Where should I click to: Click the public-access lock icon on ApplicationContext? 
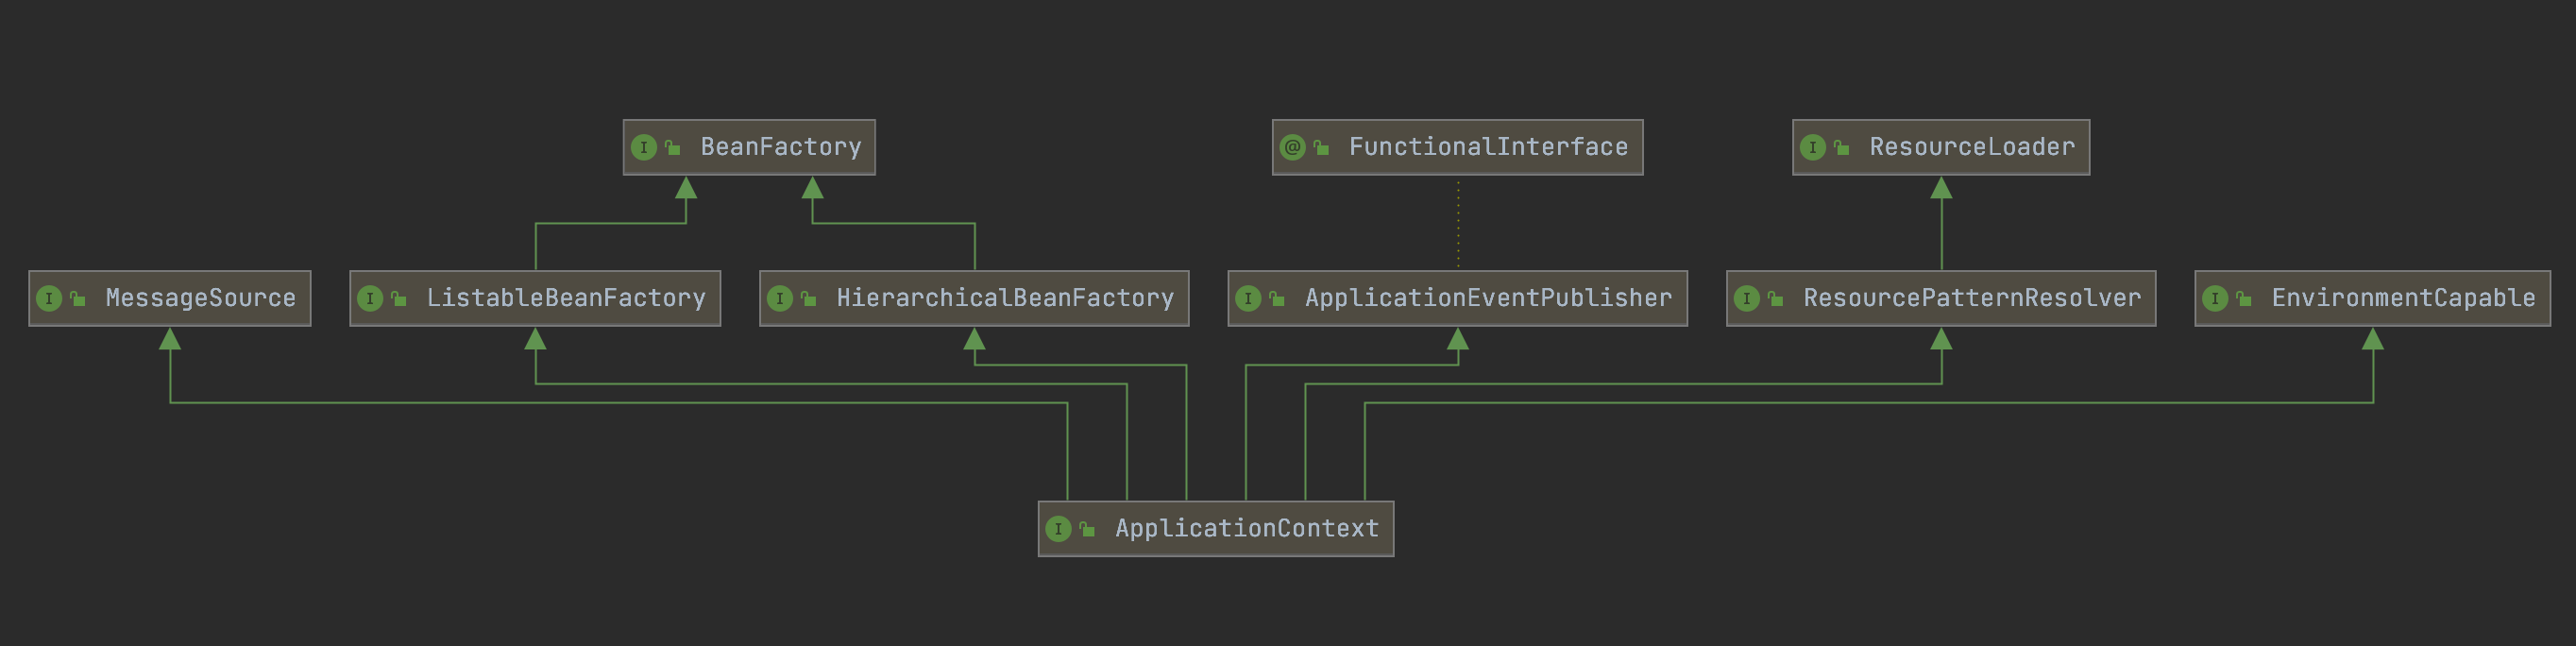[1087, 529]
